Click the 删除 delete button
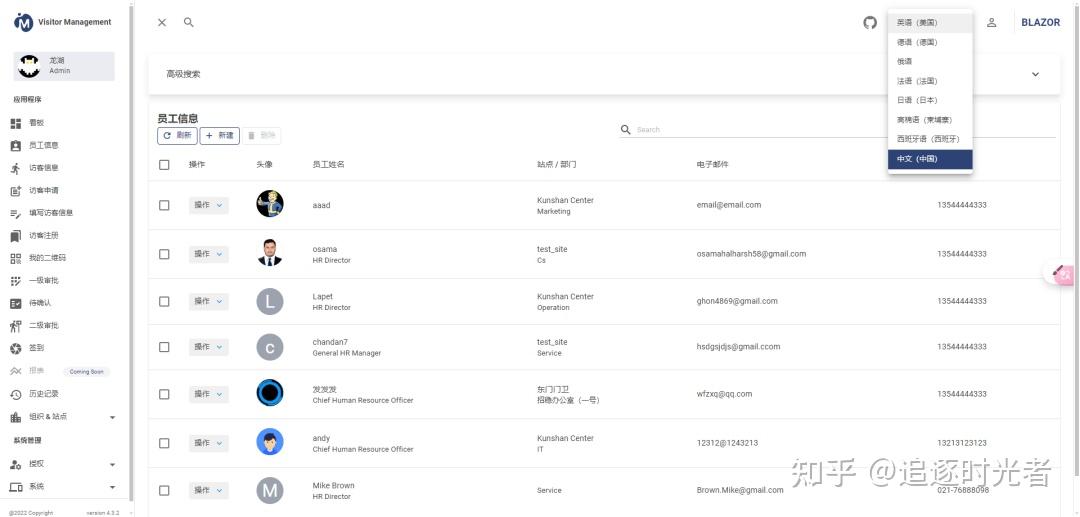 [262, 136]
